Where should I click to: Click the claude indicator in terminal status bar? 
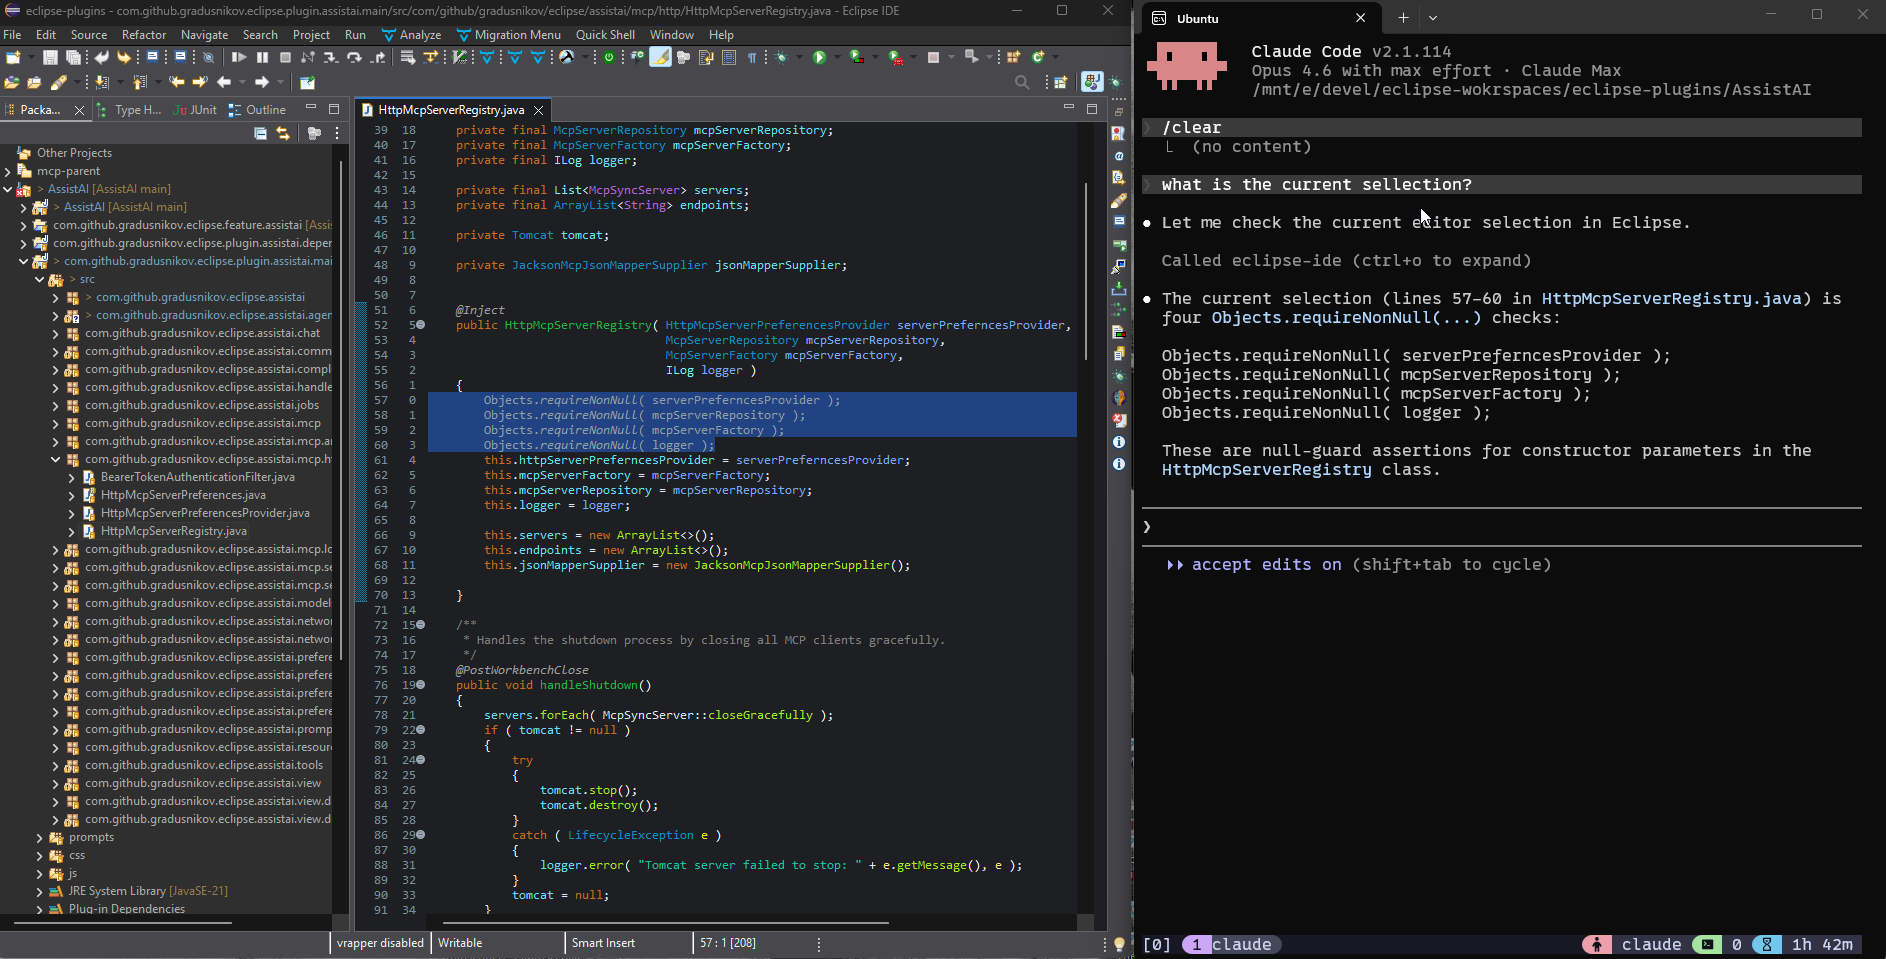1650,943
